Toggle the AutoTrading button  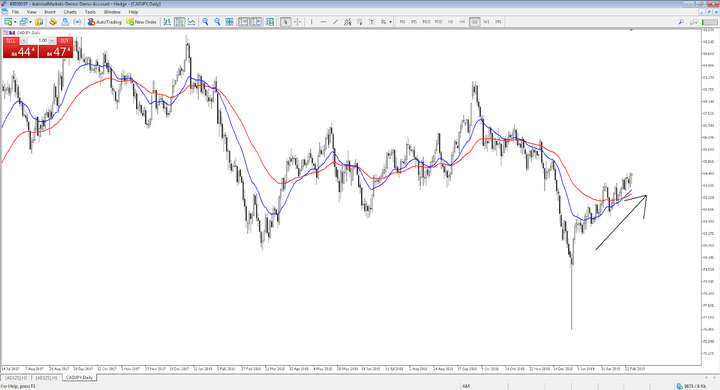pyautogui.click(x=105, y=22)
